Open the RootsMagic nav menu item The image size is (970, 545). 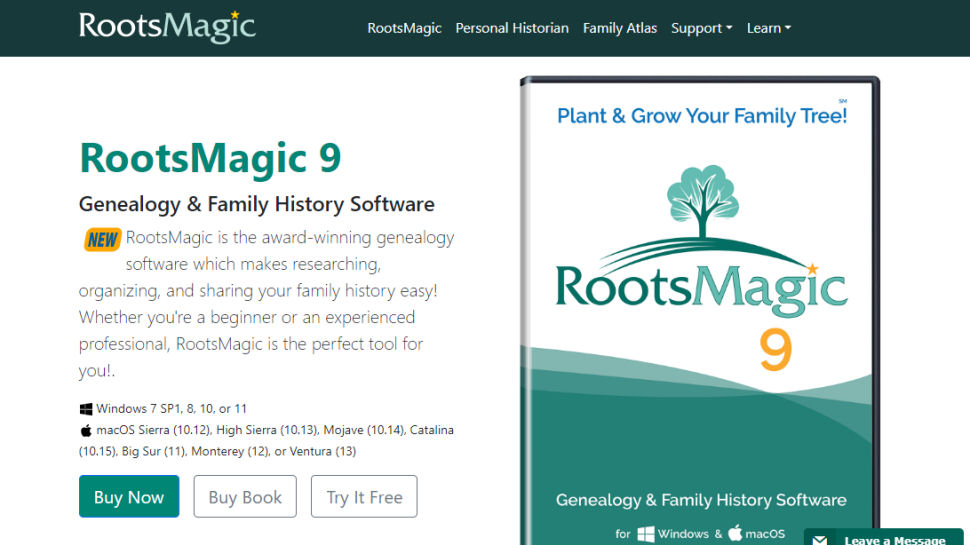click(x=405, y=28)
